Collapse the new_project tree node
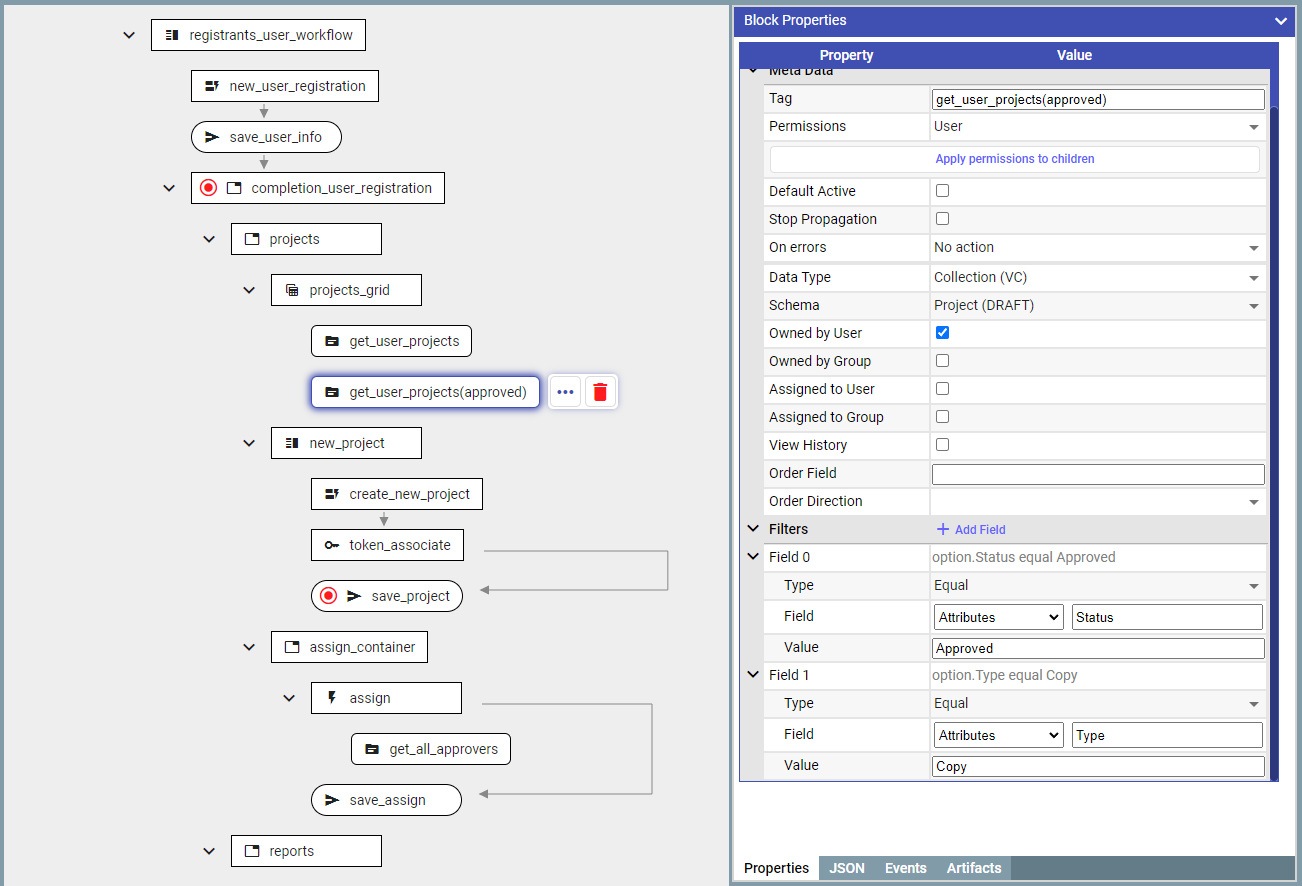The width and height of the screenshot is (1302, 886). 249,443
